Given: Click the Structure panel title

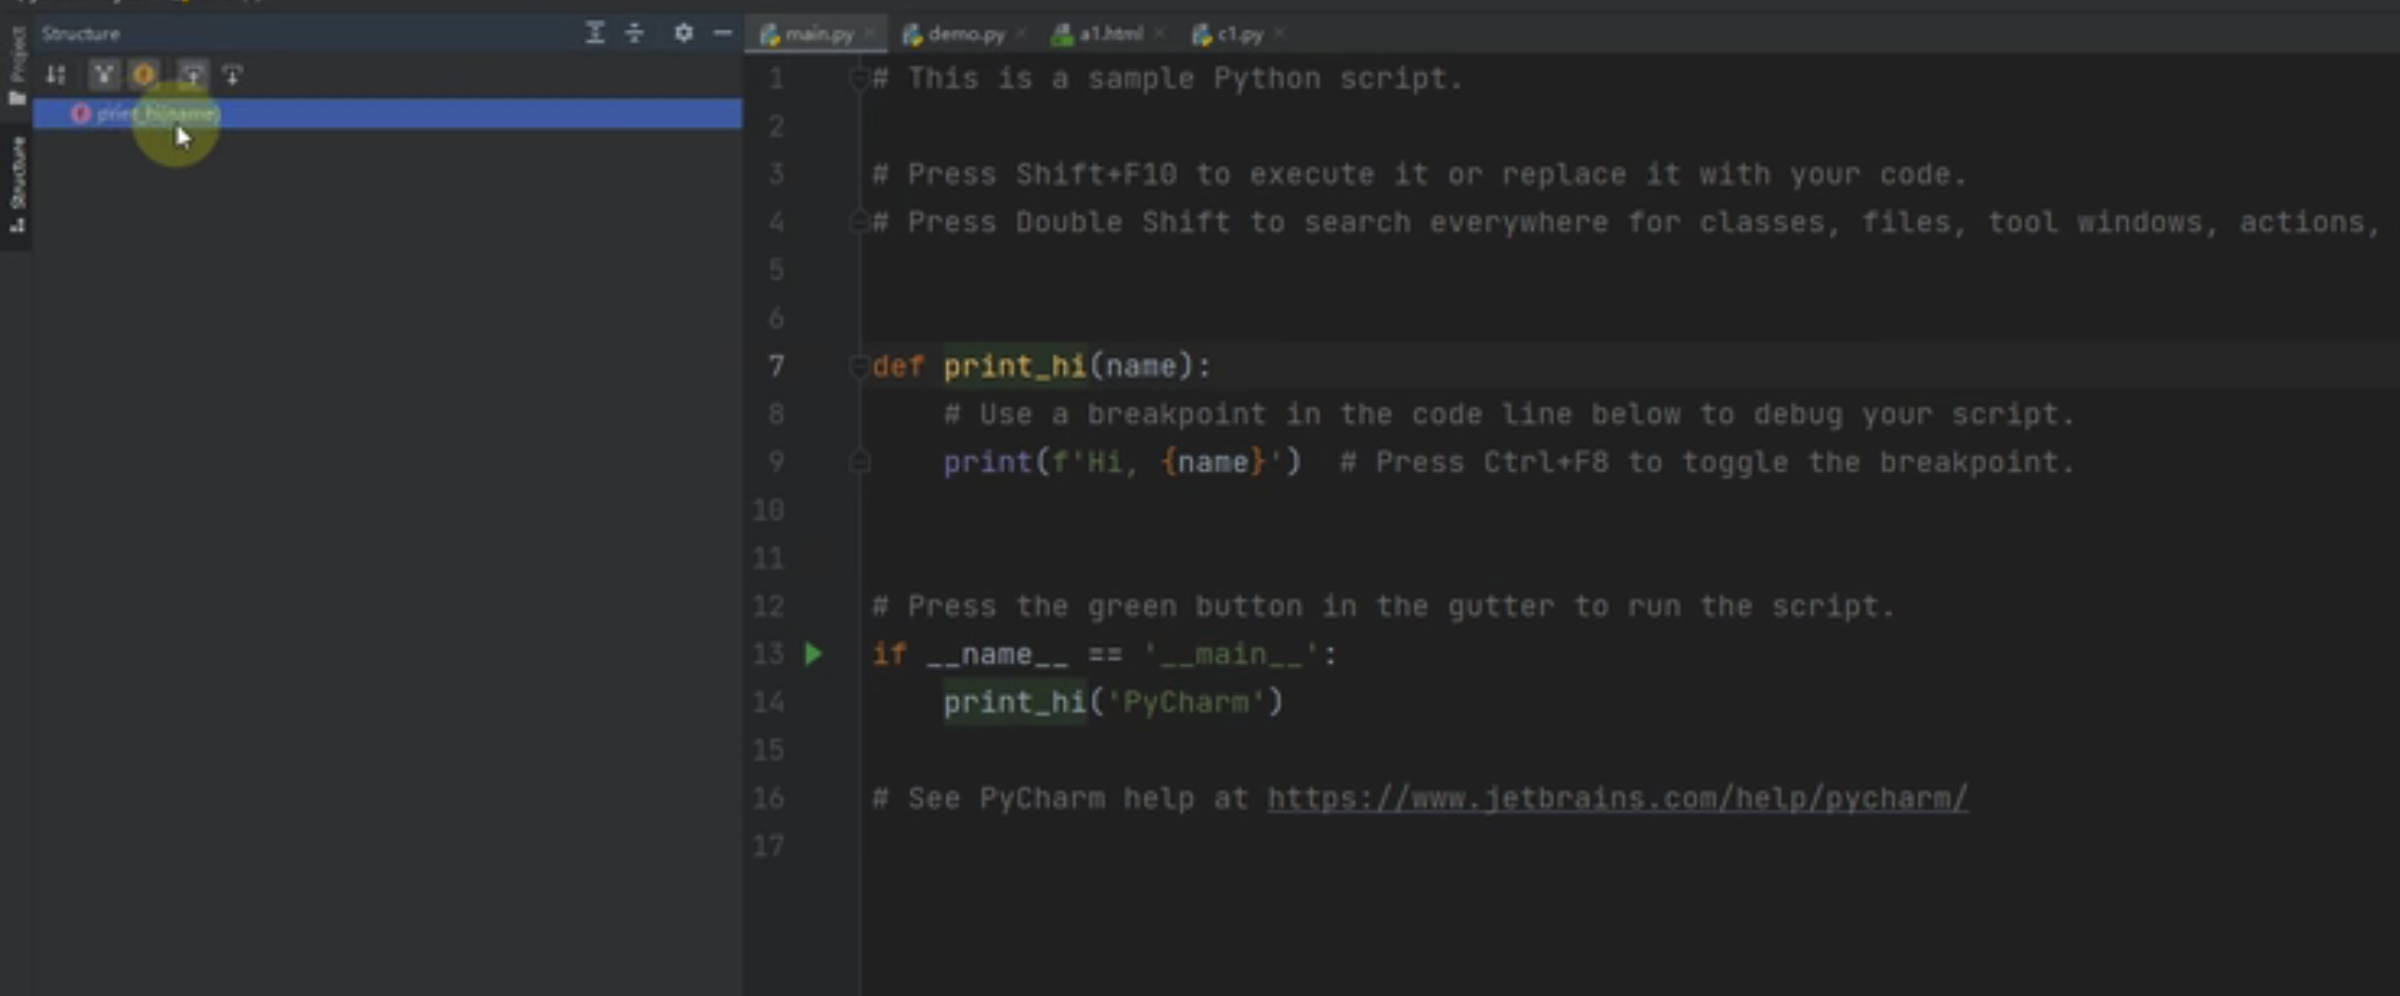Looking at the screenshot, I should (x=80, y=33).
